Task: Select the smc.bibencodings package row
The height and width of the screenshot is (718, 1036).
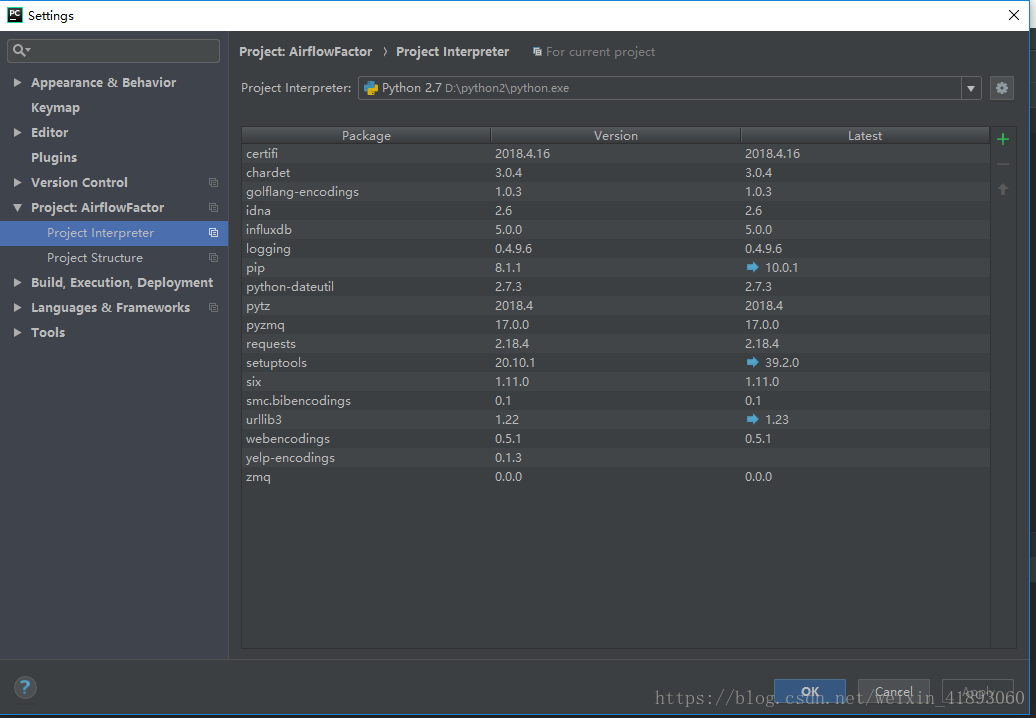Action: pyautogui.click(x=616, y=401)
